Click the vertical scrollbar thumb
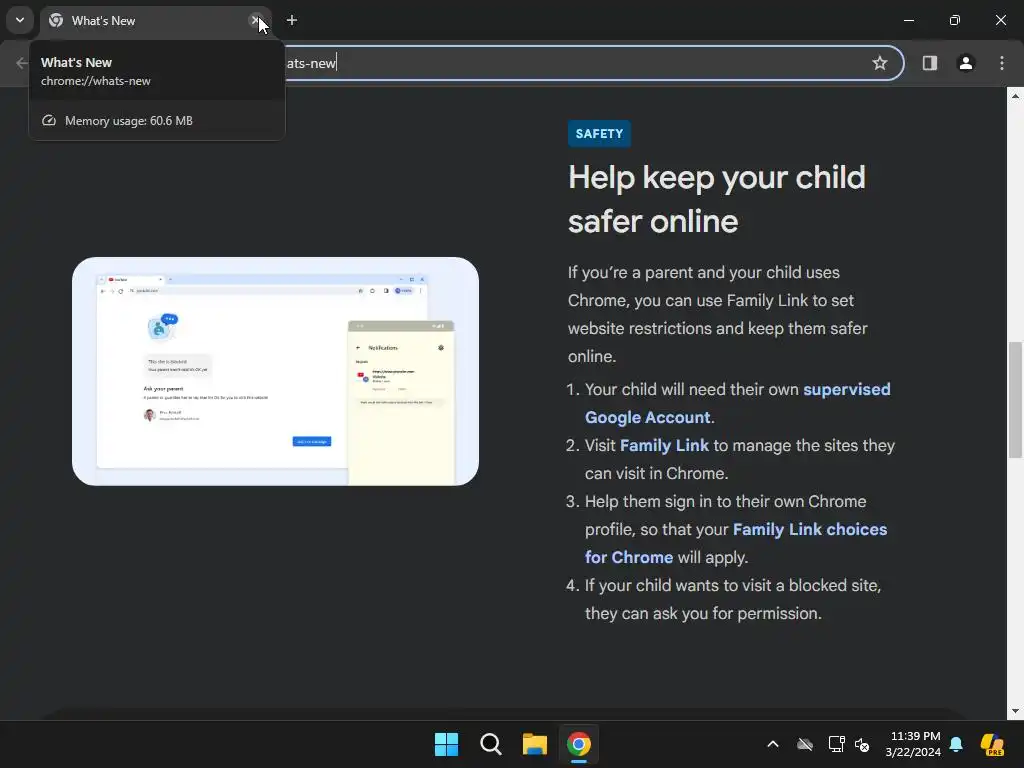The height and width of the screenshot is (768, 1024). click(1016, 400)
